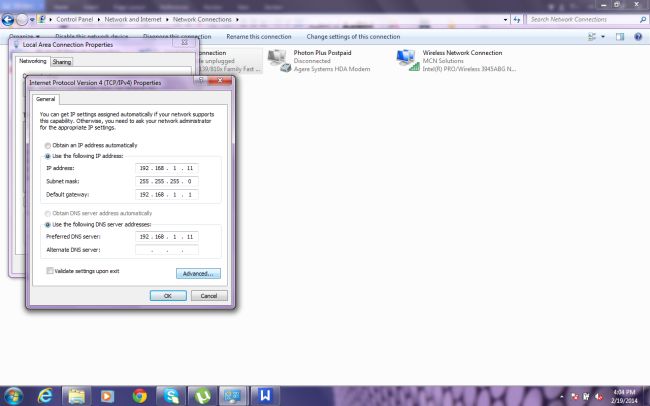Click the help button in IPv4 dialog title bar

(x=201, y=80)
